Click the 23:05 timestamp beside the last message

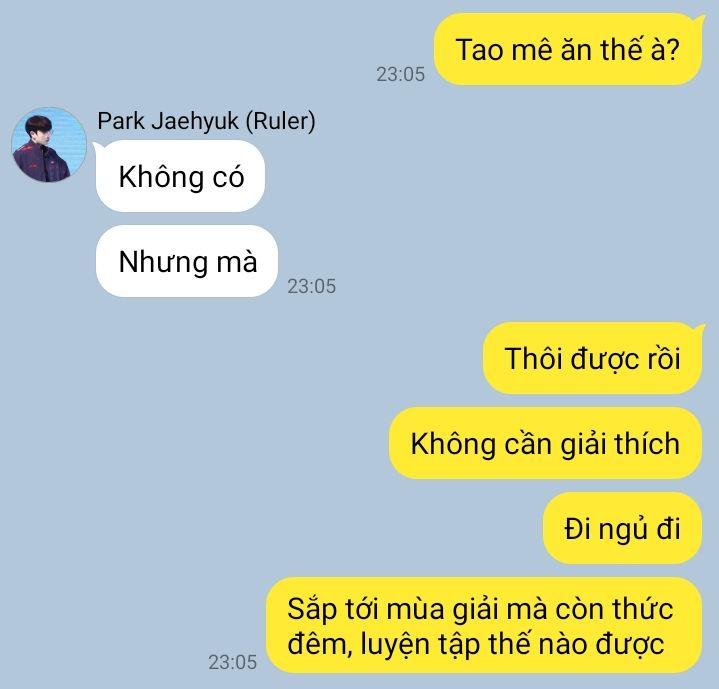pyautogui.click(x=232, y=662)
